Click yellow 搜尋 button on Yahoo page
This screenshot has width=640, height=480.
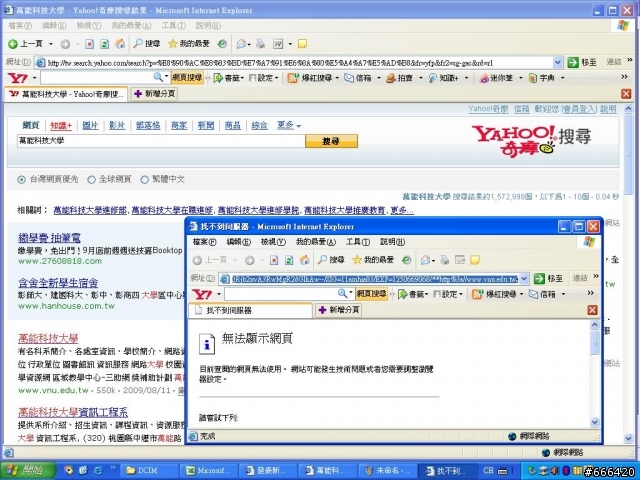coord(331,141)
